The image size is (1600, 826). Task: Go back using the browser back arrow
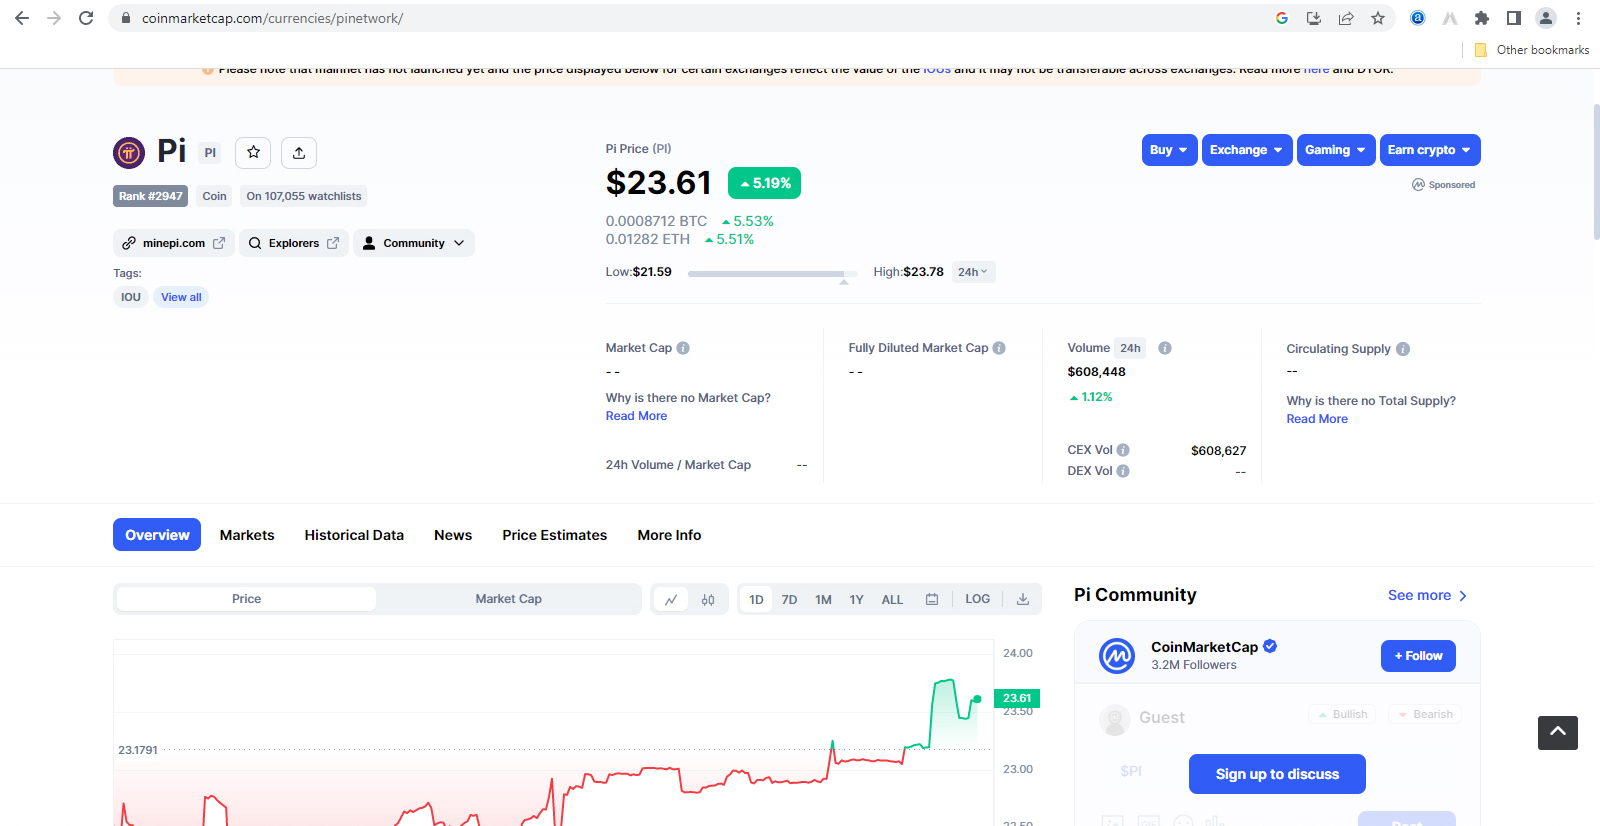pos(22,18)
